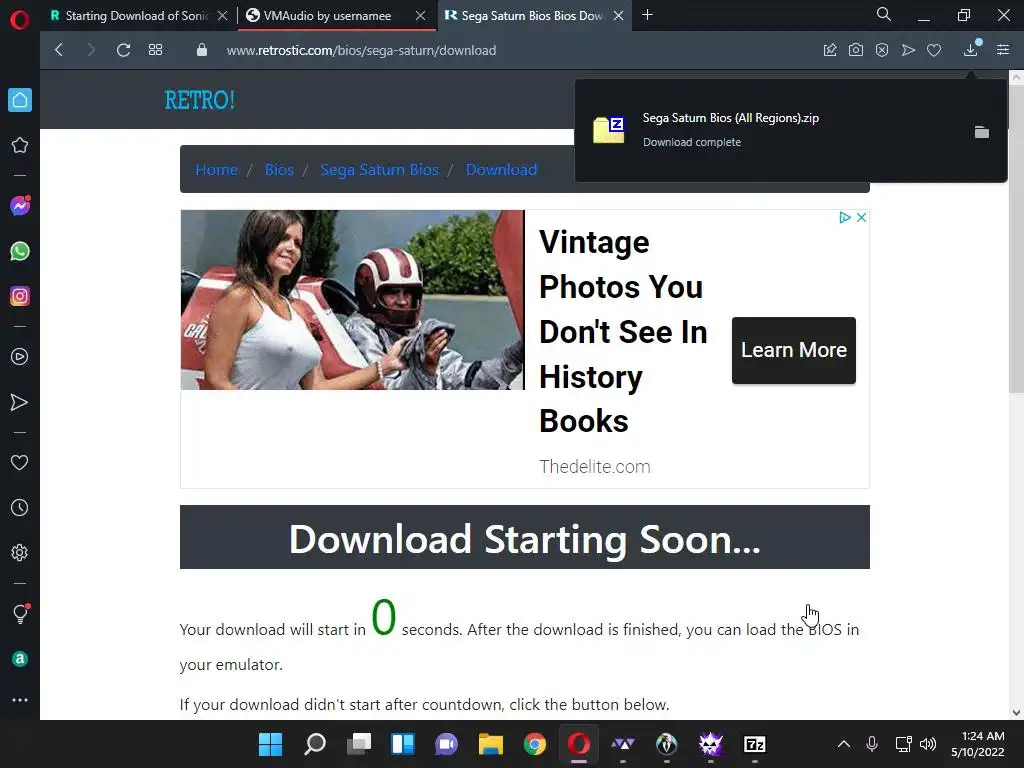The width and height of the screenshot is (1024, 768).
Task: View site security padlock info
Action: click(202, 50)
